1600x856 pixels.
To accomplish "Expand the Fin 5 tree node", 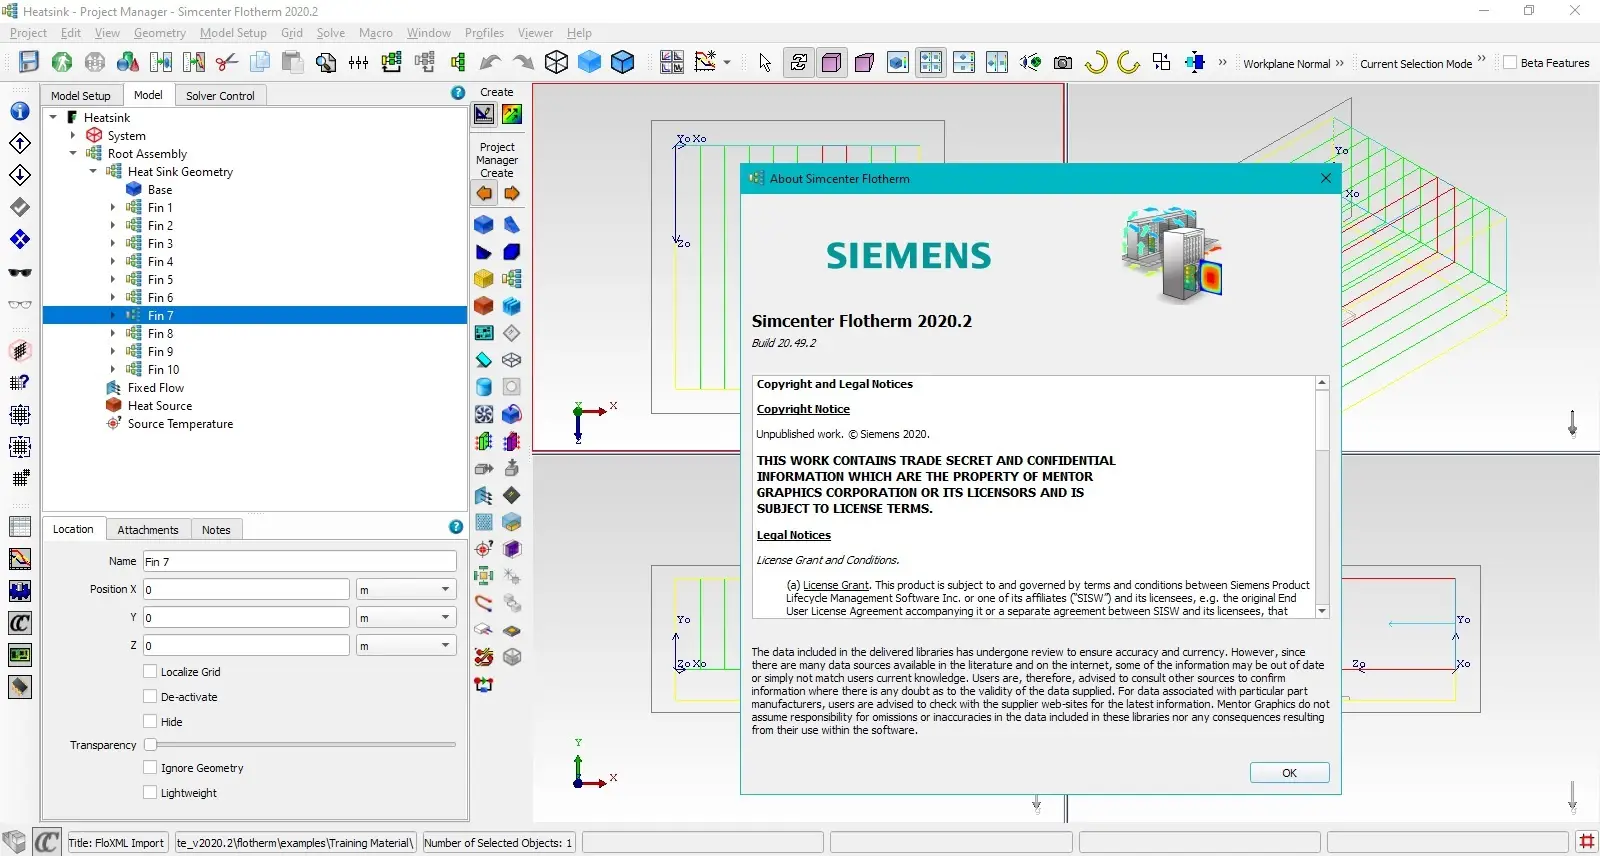I will point(113,280).
